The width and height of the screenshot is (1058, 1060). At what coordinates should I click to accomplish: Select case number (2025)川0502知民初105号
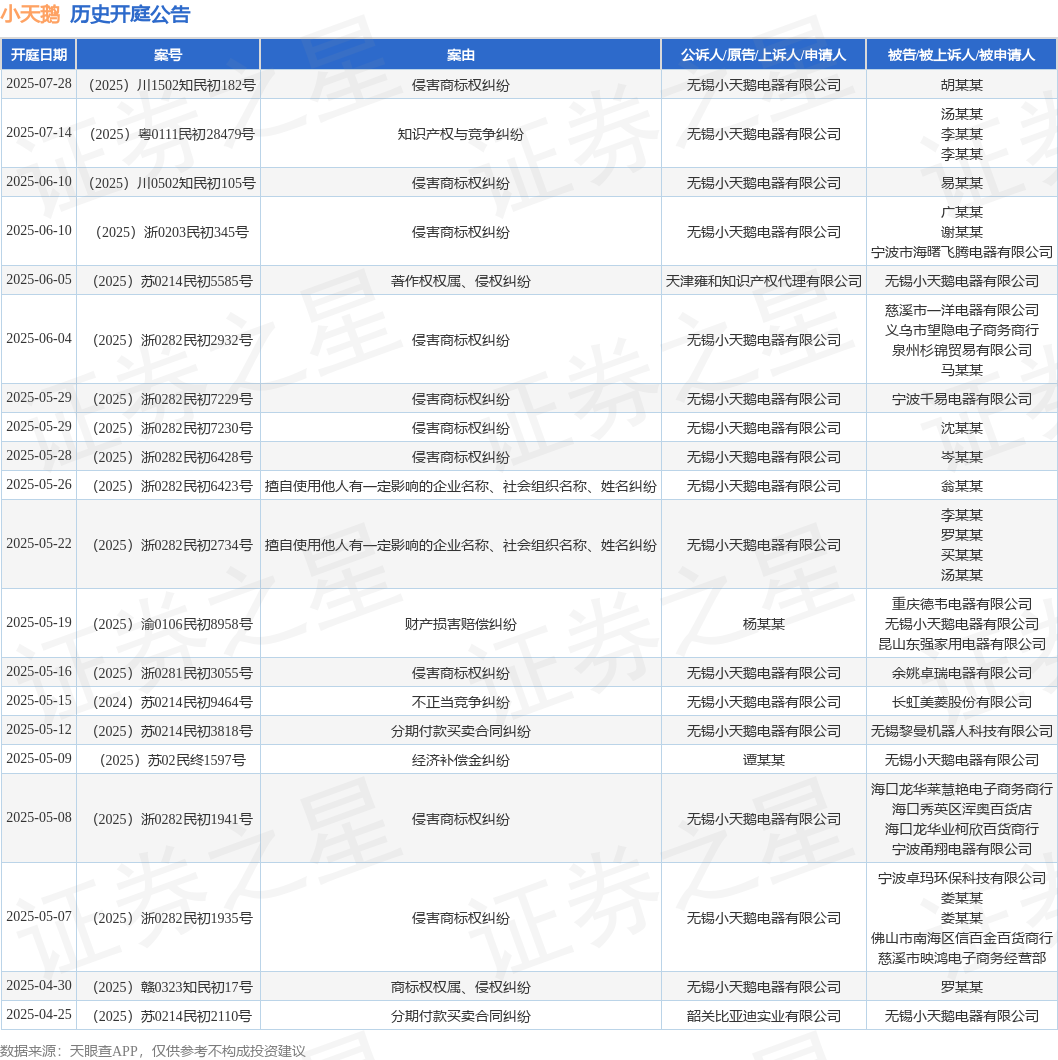[172, 183]
